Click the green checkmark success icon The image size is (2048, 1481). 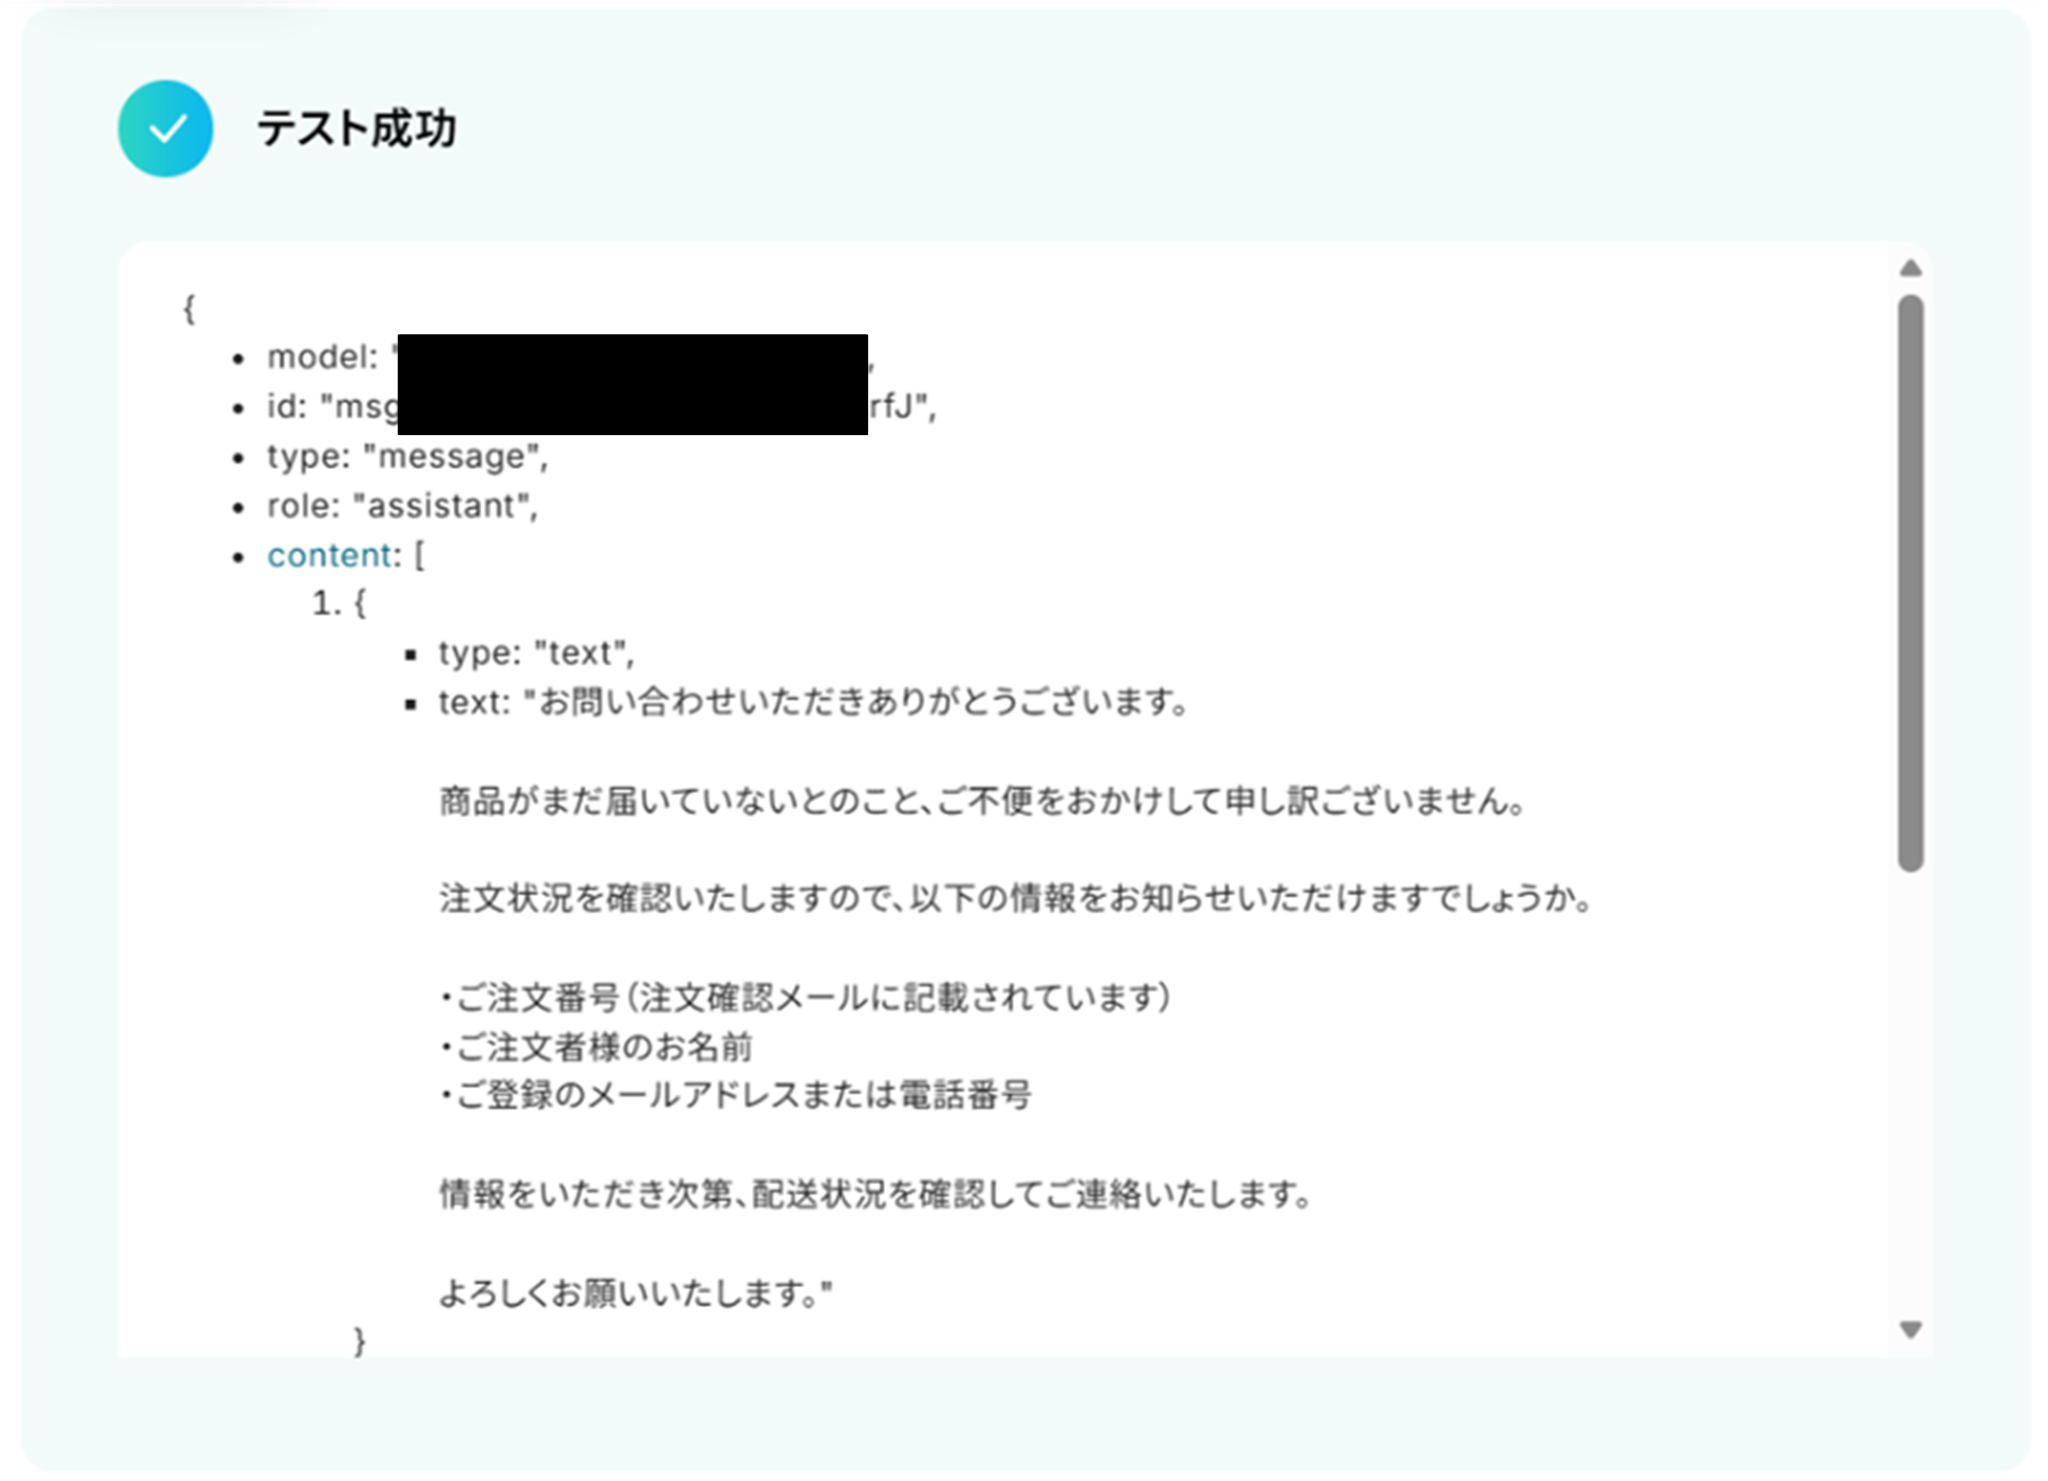(165, 129)
